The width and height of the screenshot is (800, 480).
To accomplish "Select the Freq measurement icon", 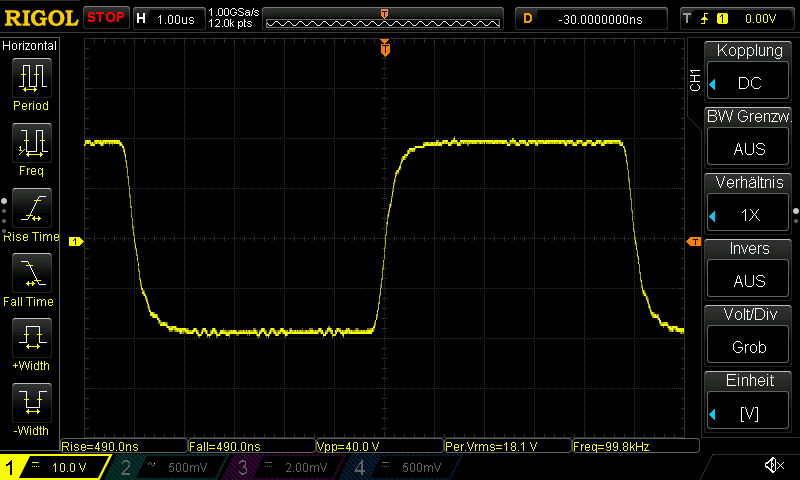I will 32,142.
